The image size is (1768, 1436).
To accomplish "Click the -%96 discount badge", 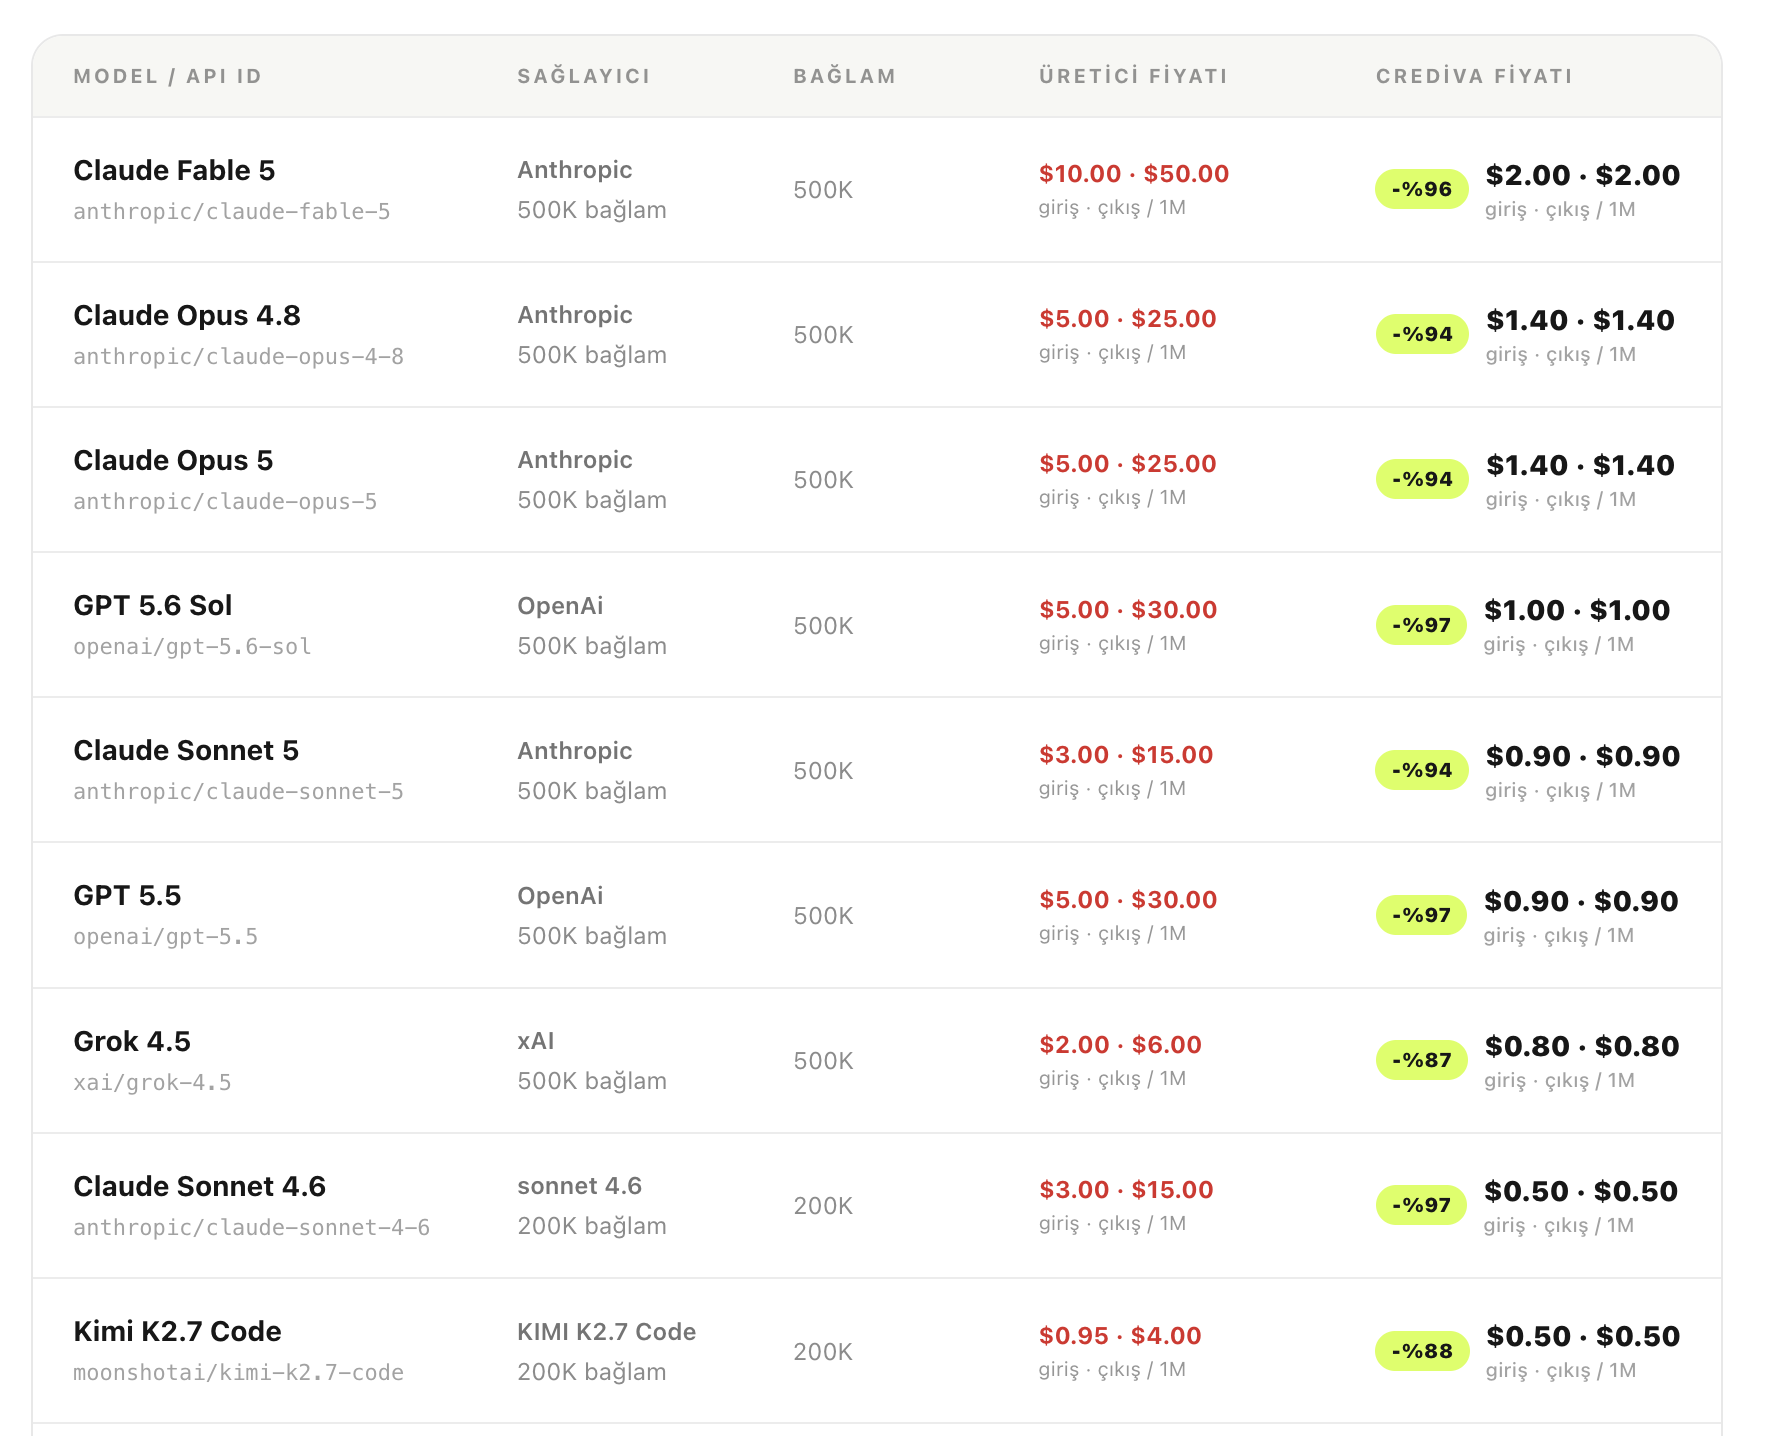I will 1421,189.
